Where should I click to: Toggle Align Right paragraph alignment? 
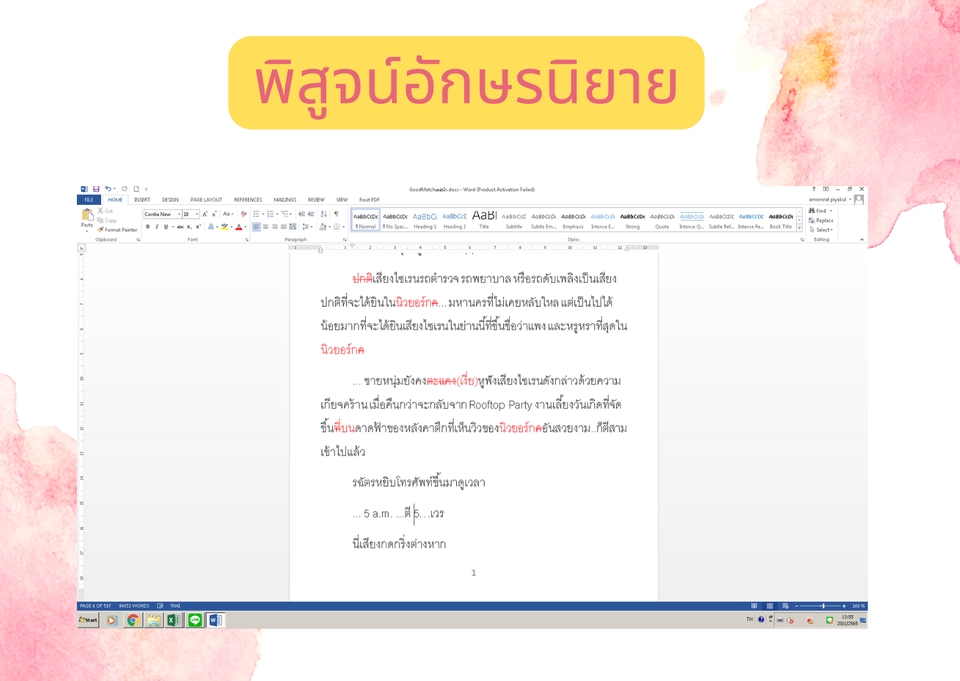275,227
